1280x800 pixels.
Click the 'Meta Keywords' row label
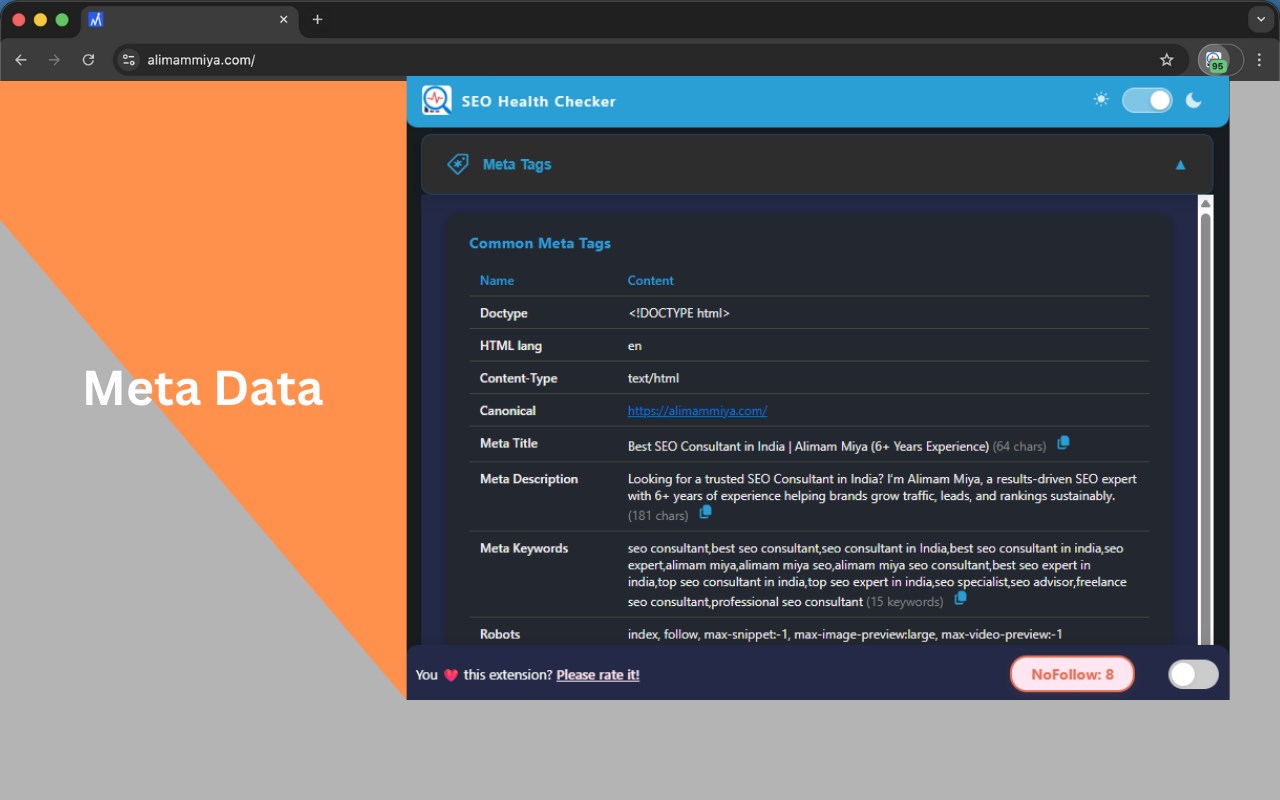(x=524, y=548)
